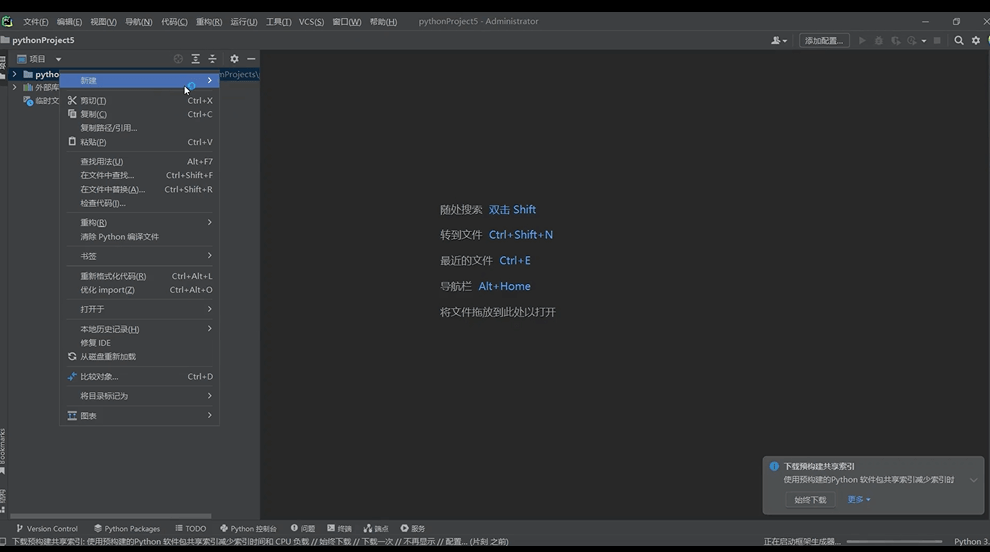Open IDE settings gear in top toolbar
This screenshot has width=990, height=552.
976,41
